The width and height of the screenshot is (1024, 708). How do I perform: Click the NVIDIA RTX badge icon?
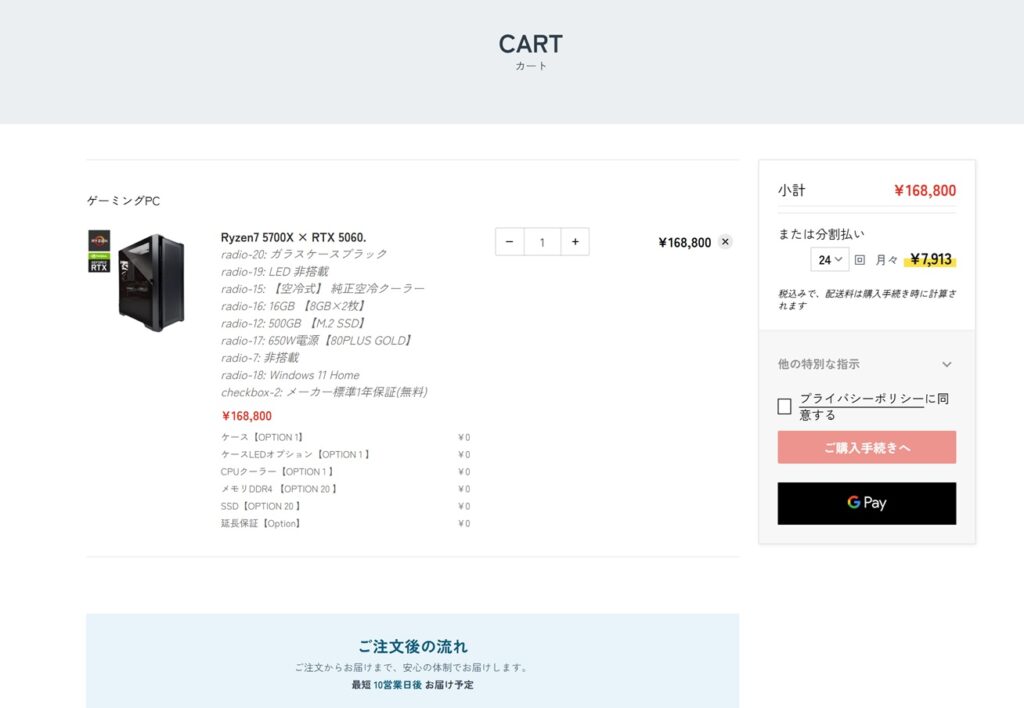point(99,263)
